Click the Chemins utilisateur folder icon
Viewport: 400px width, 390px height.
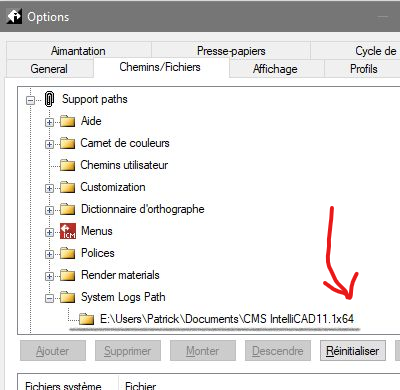tap(67, 165)
